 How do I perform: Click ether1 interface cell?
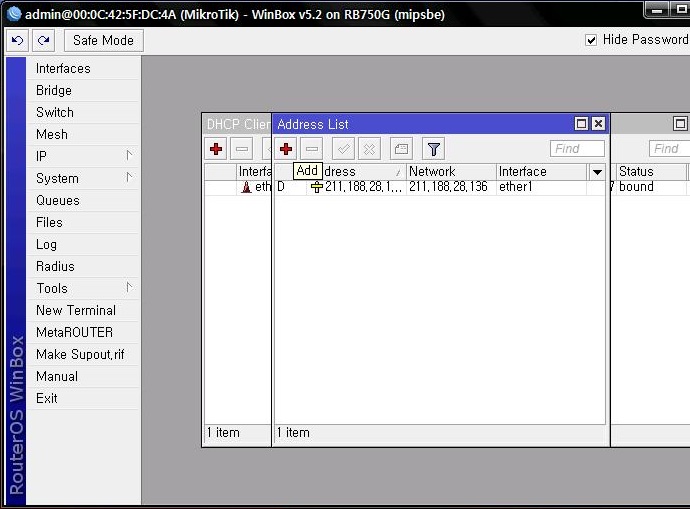coord(515,187)
